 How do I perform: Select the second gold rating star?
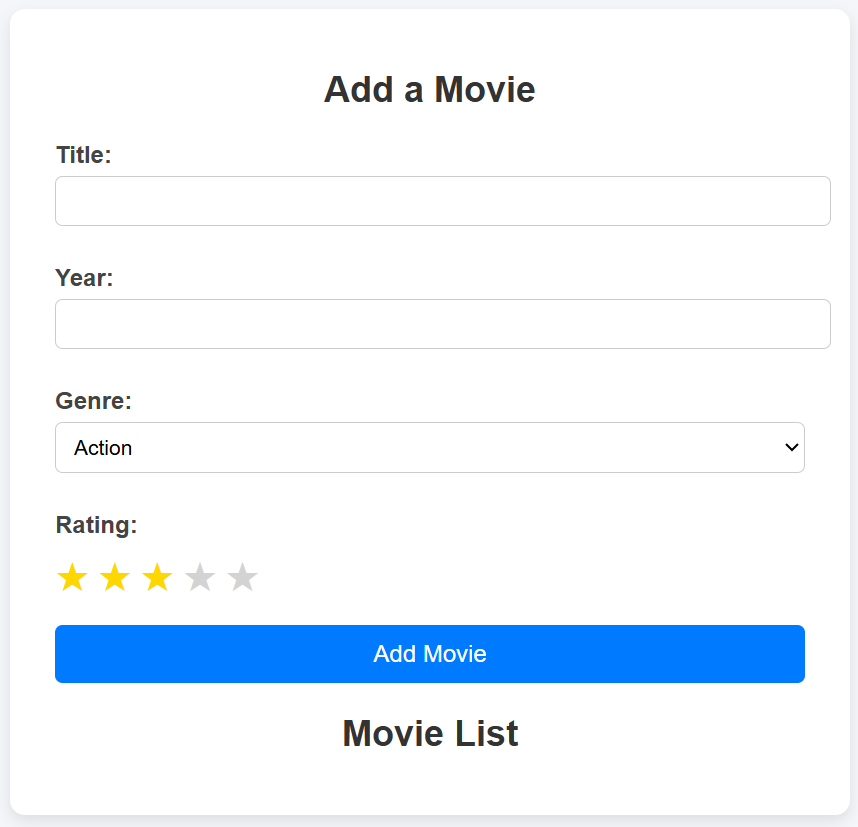click(115, 578)
